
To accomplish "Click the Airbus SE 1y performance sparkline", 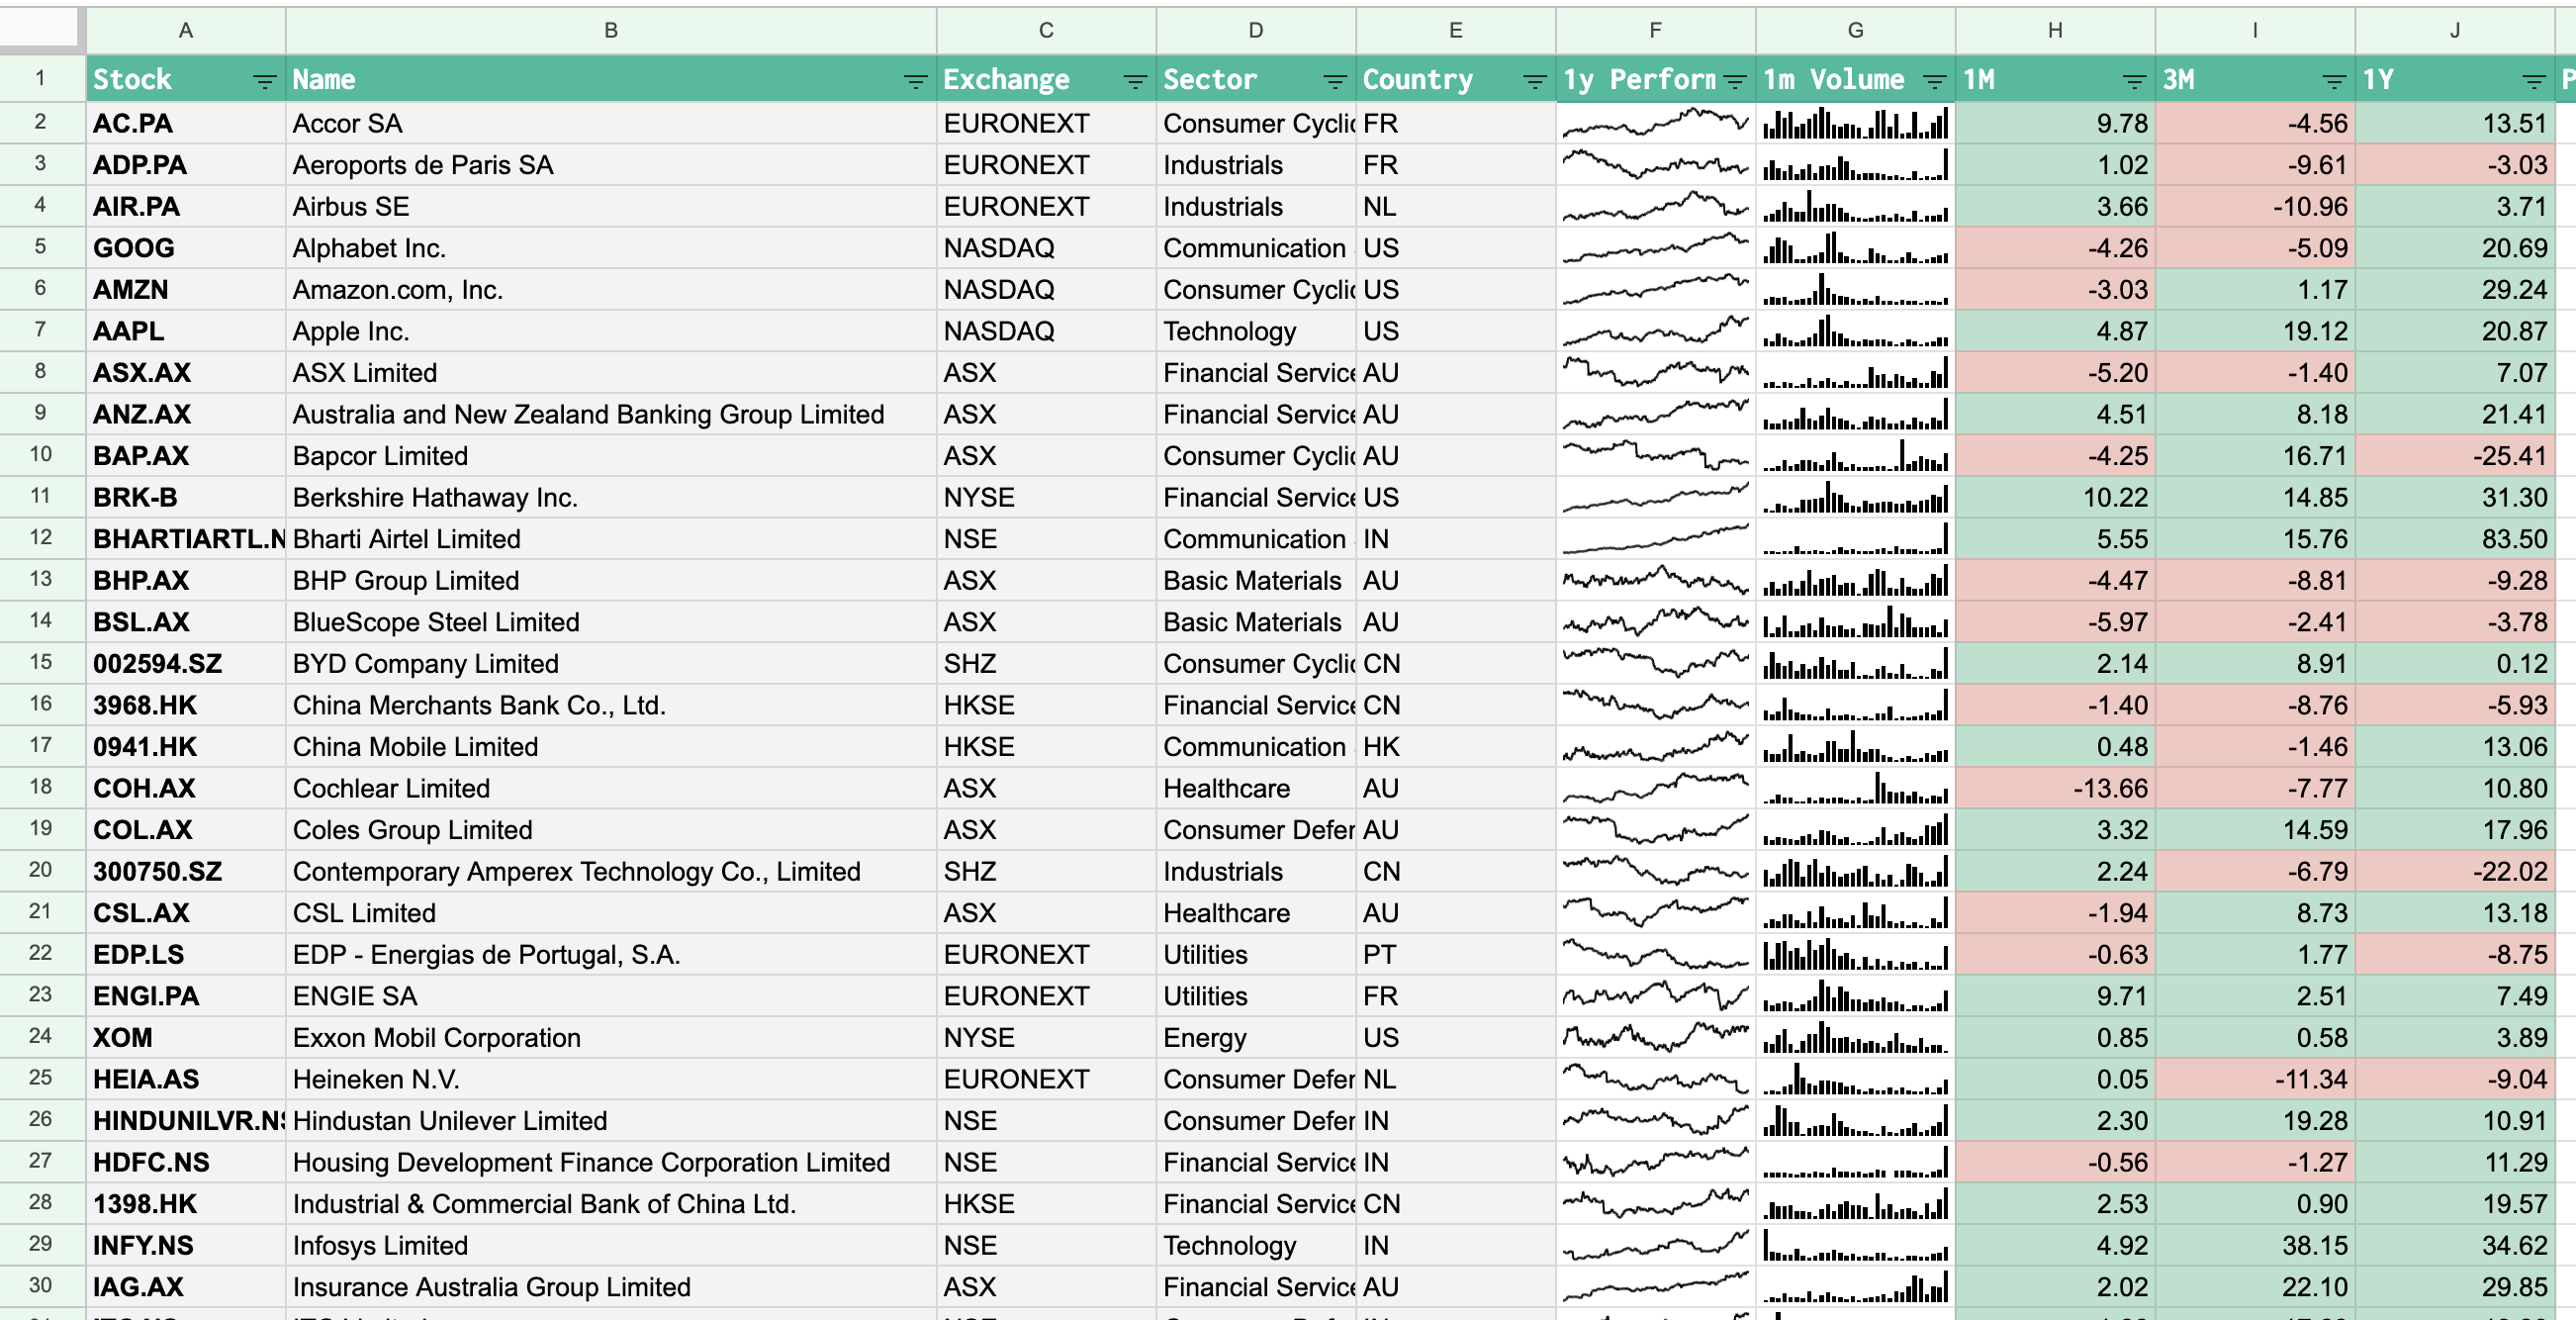I will tap(1655, 206).
